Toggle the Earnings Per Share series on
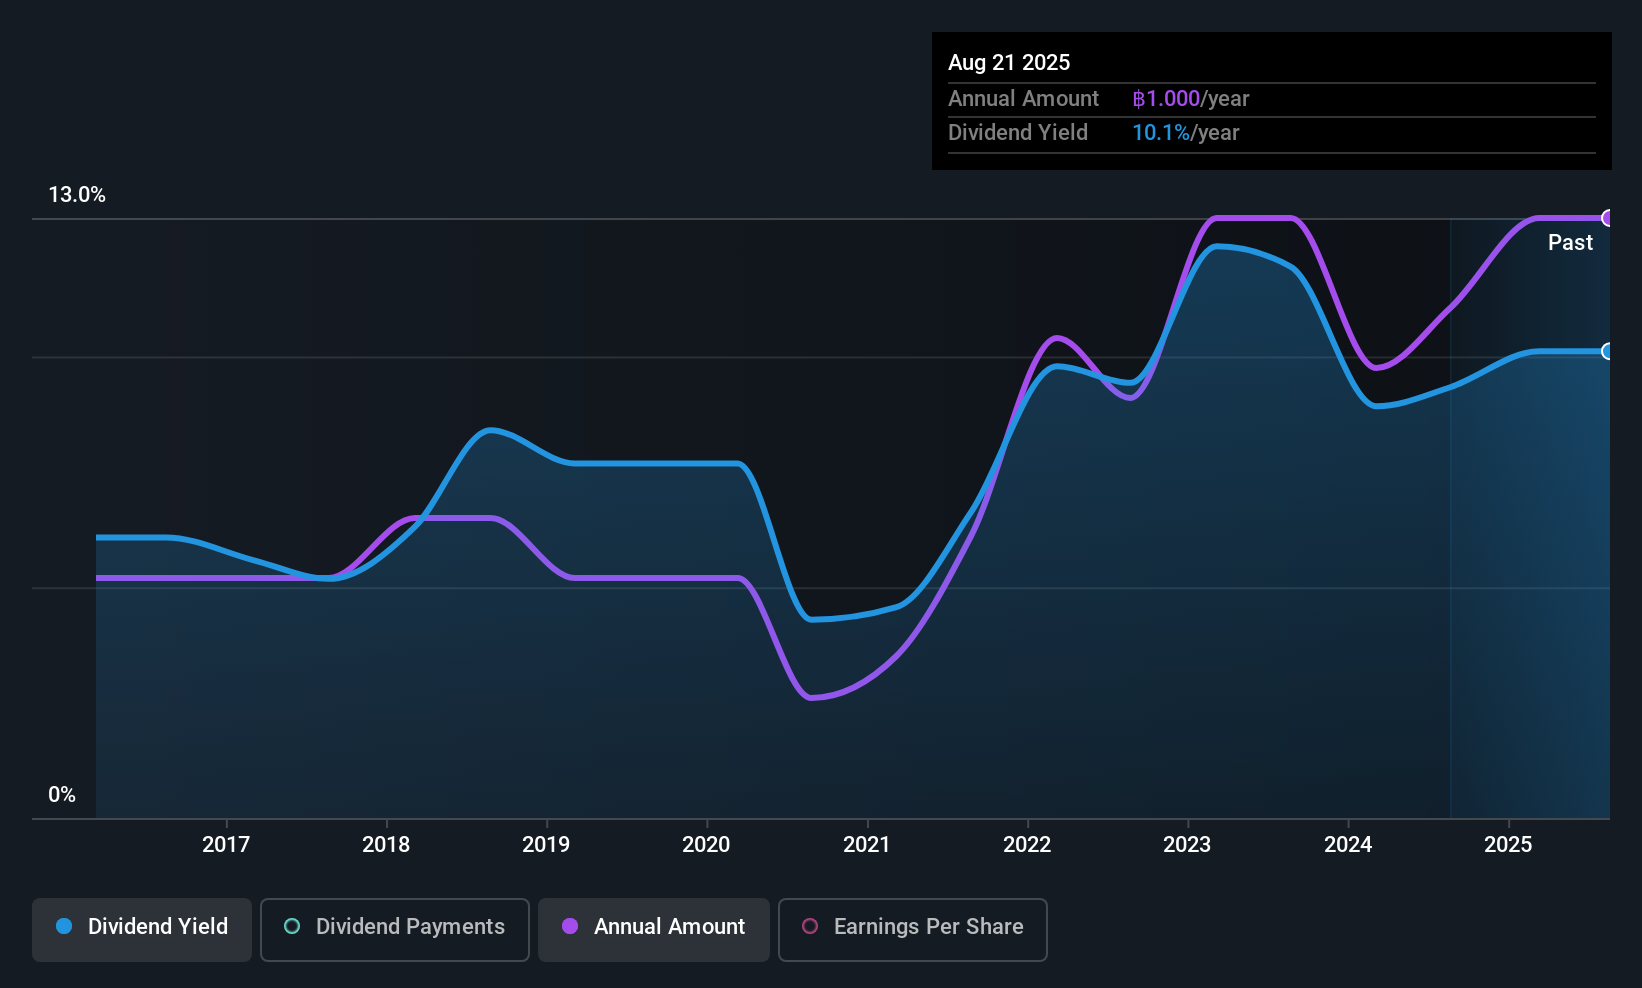This screenshot has width=1642, height=988. click(912, 928)
